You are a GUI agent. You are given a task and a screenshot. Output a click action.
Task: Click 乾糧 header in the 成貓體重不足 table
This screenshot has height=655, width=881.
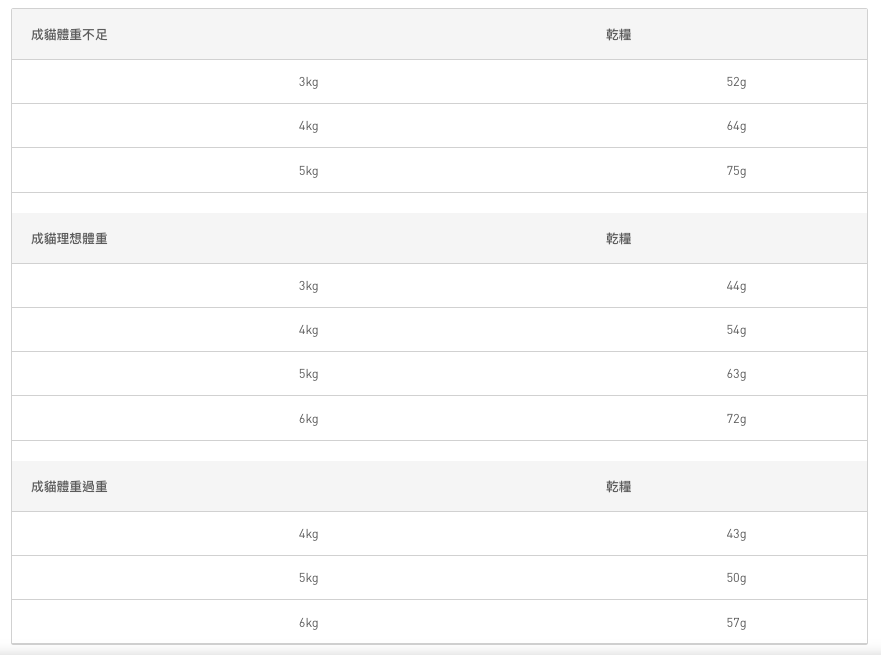tap(619, 35)
